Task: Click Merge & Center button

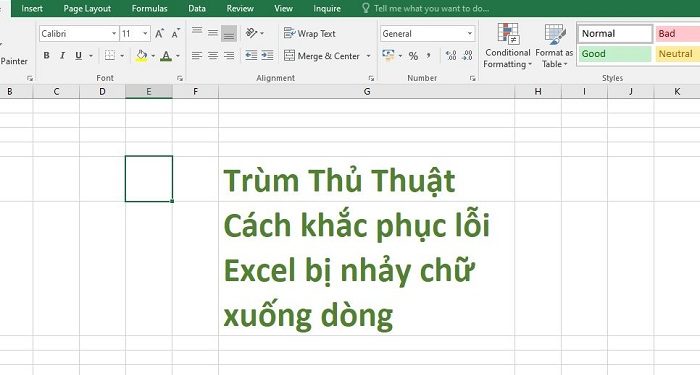Action: coord(322,56)
